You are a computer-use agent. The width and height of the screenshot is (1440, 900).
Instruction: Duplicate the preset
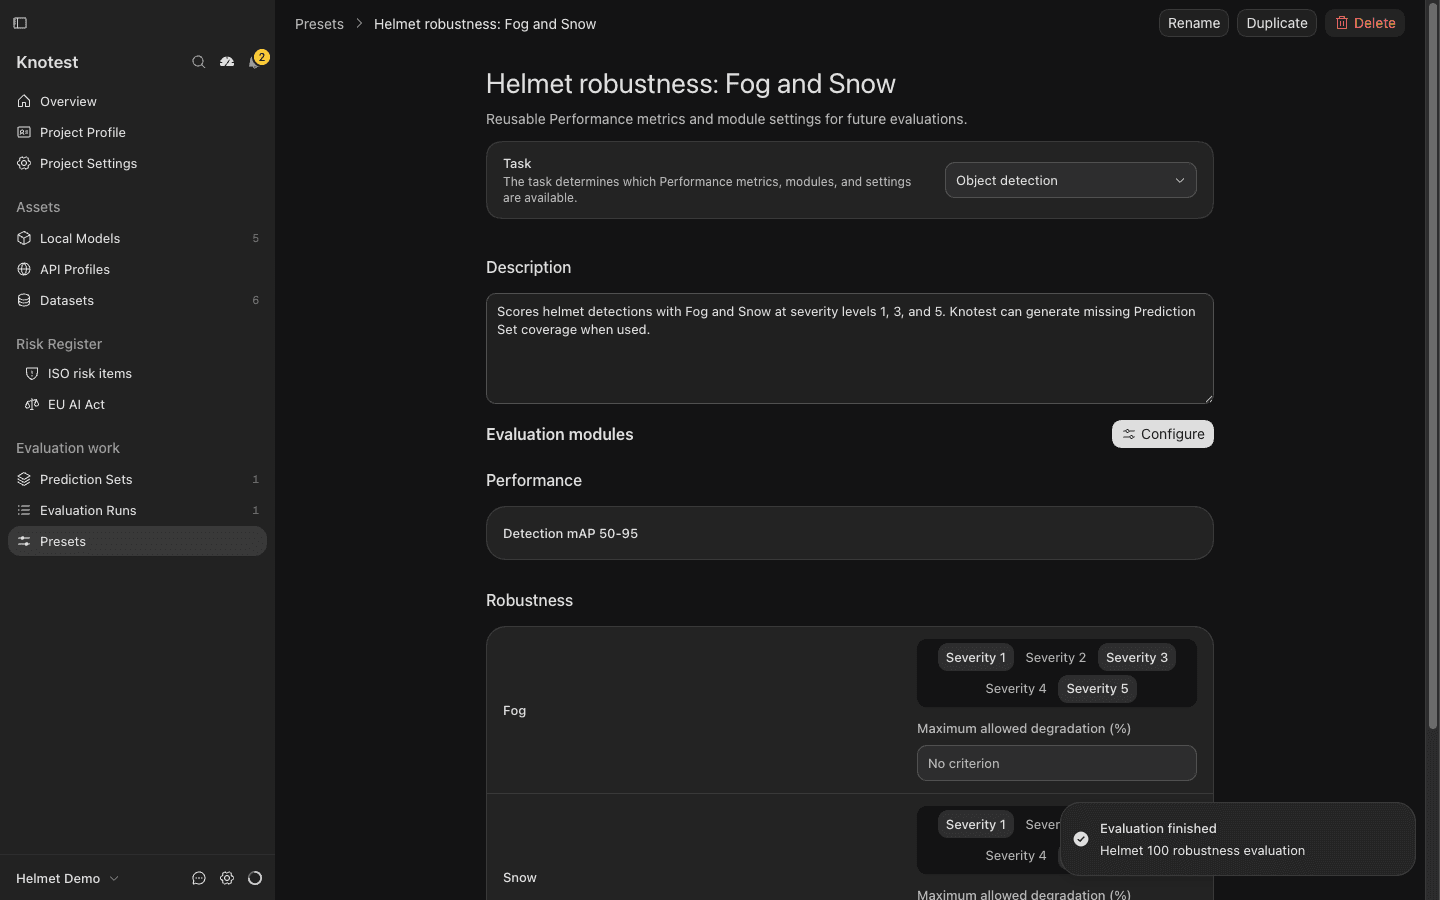1277,23
